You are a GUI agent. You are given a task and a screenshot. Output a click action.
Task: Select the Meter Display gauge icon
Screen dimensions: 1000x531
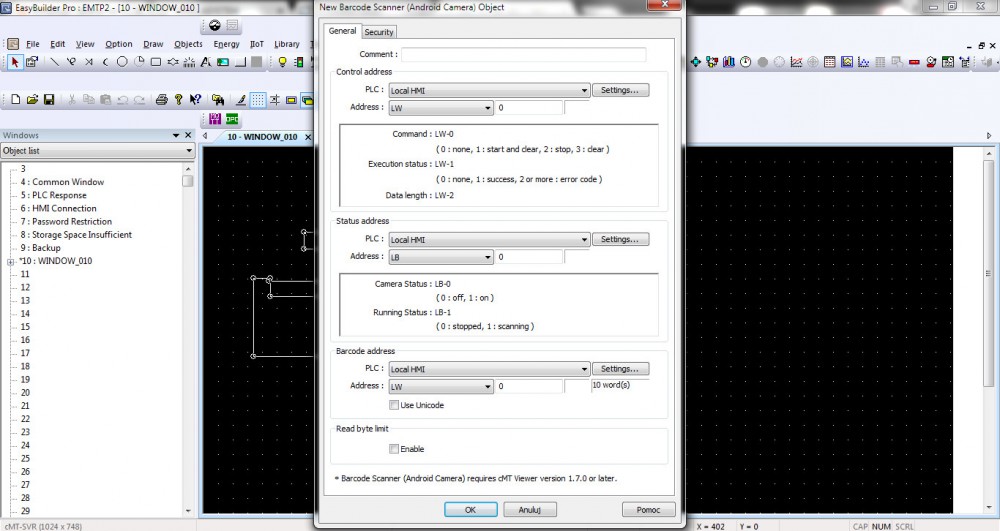(745, 62)
